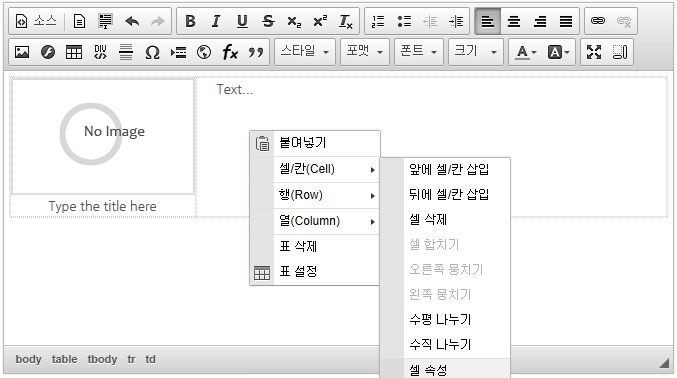Toggle superscript formatting

coord(320,21)
